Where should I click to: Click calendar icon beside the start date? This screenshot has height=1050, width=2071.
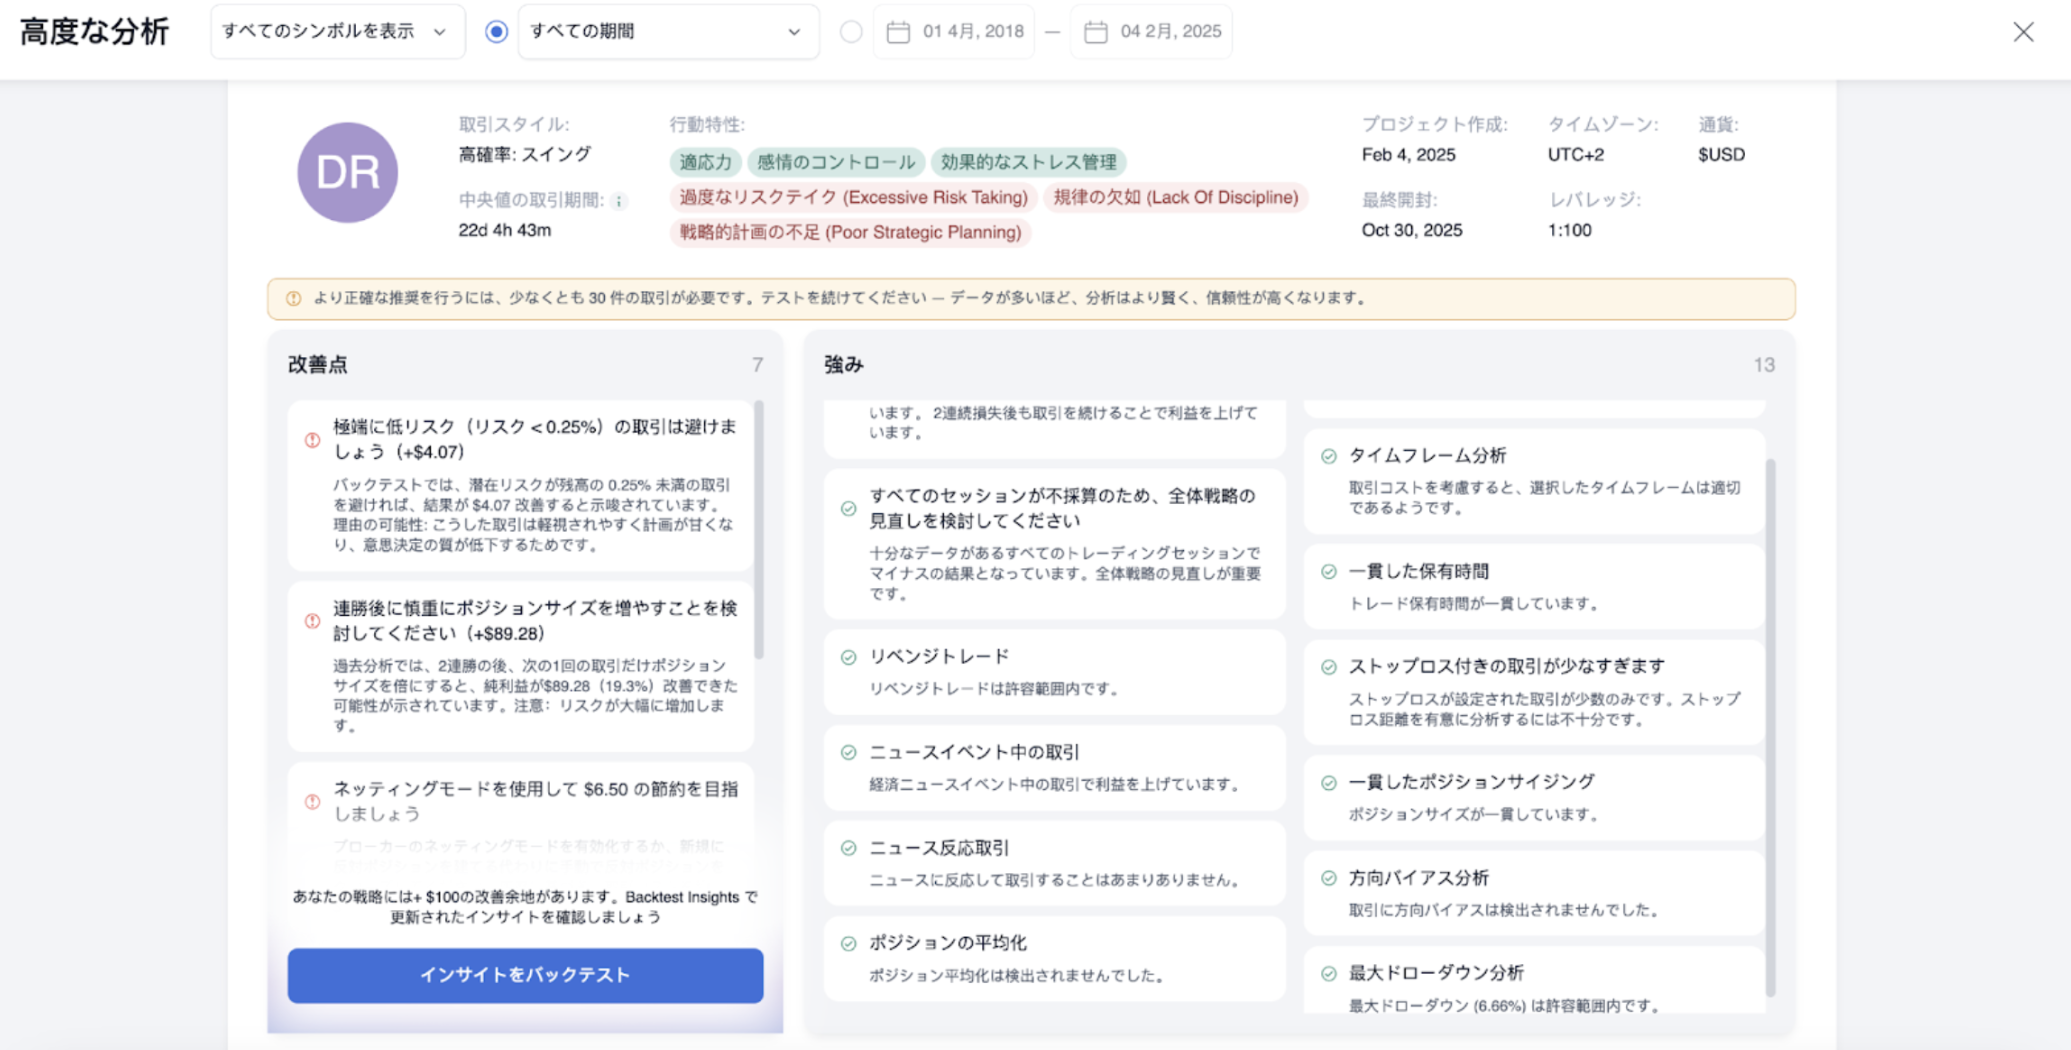pos(898,32)
